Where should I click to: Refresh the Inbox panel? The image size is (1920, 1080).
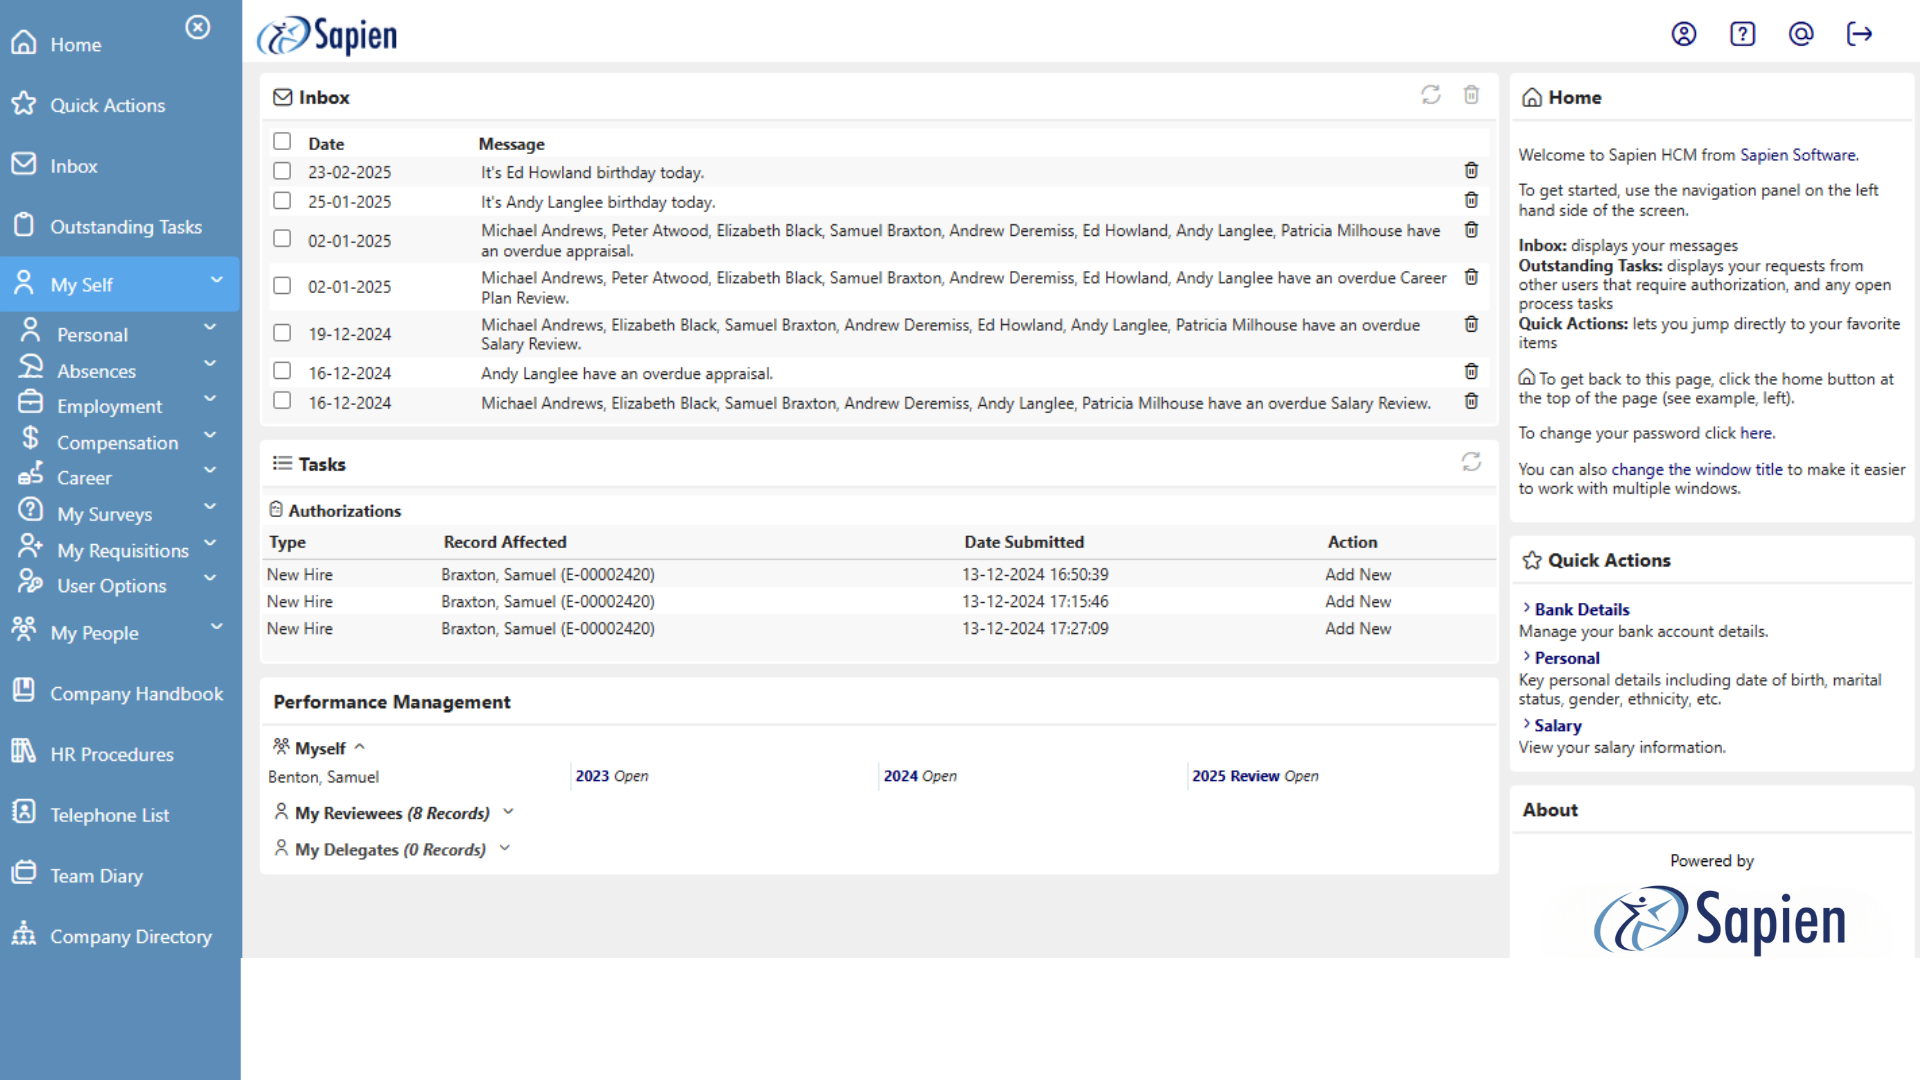pos(1430,95)
